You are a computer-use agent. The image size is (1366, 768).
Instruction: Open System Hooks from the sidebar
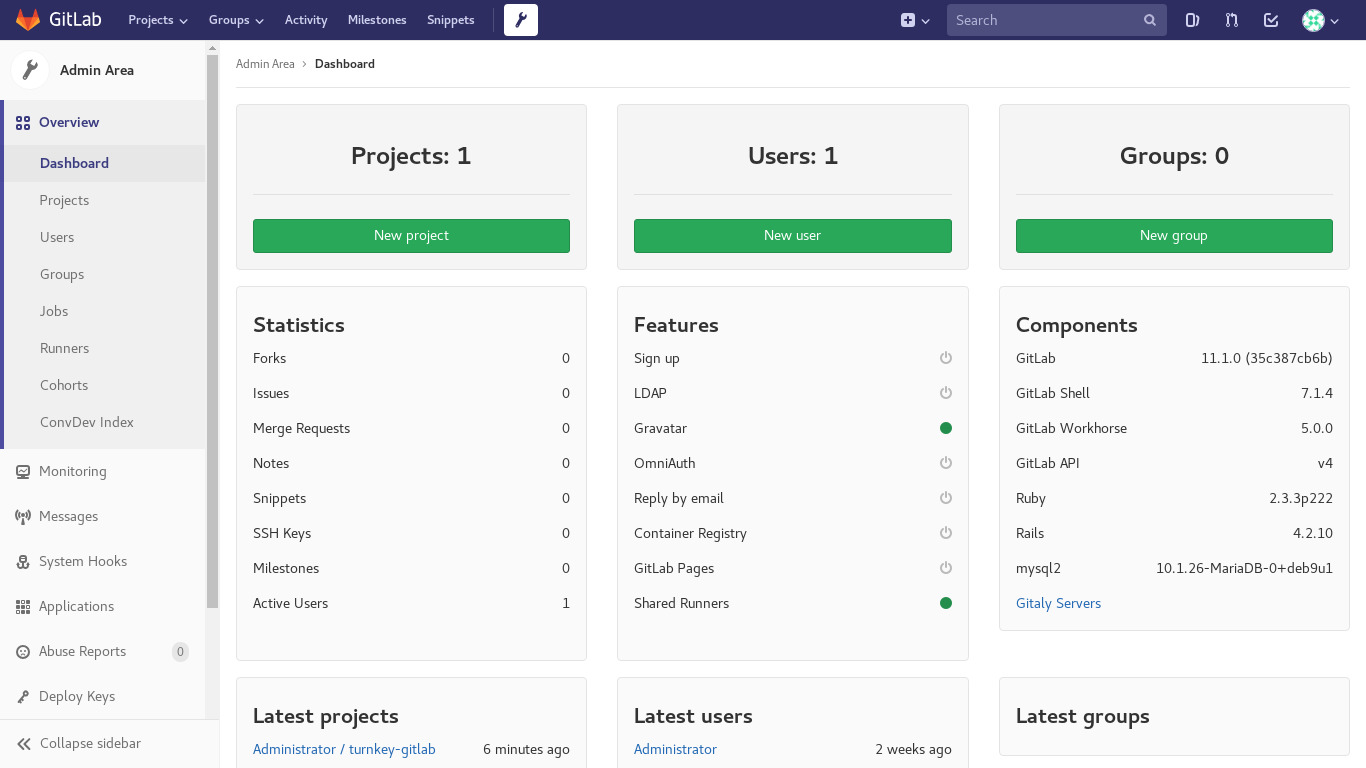[x=21, y=561]
